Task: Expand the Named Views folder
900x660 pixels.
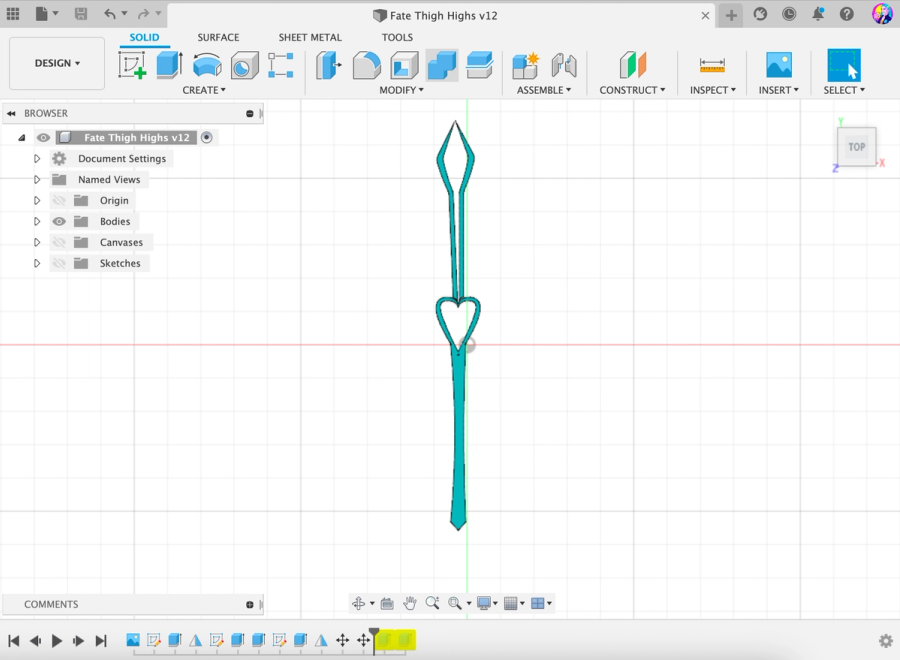Action: tap(37, 179)
